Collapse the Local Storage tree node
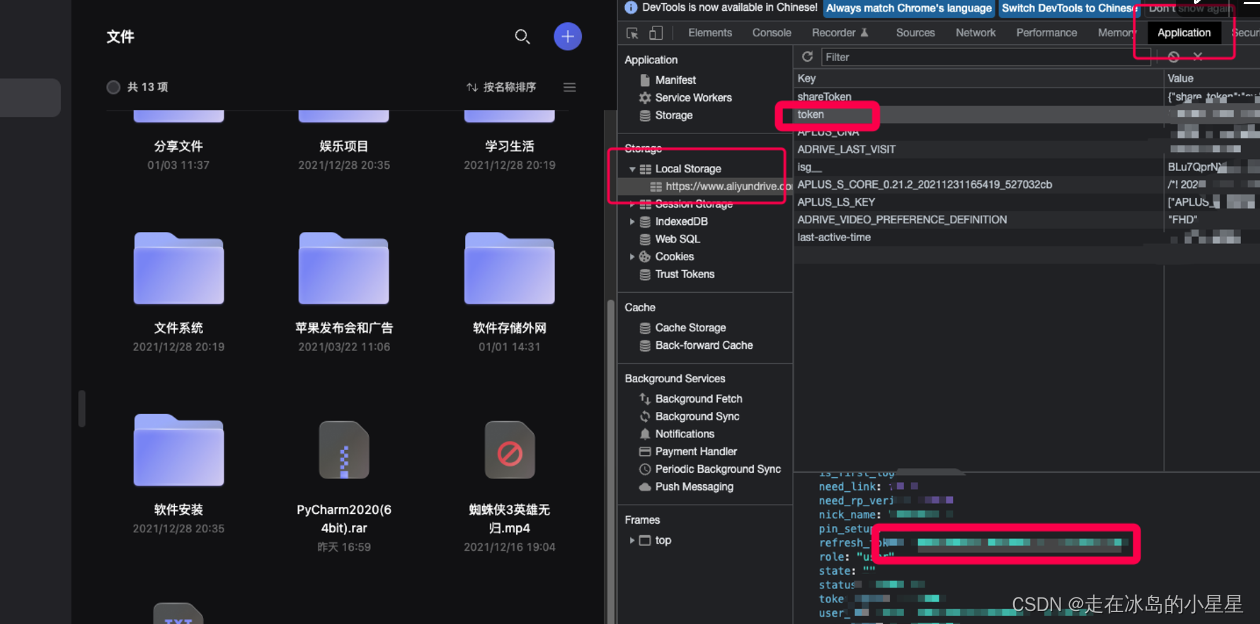 [632, 169]
